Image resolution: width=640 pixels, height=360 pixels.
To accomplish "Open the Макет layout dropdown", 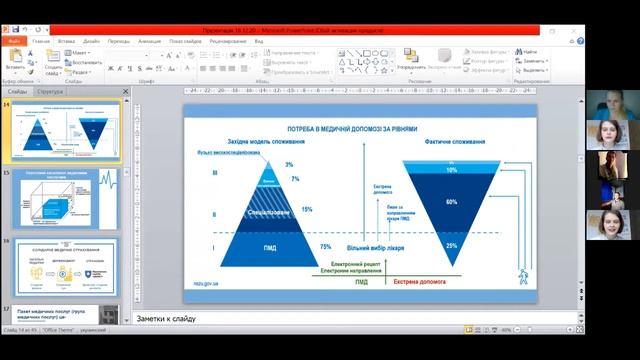I will (x=78, y=53).
